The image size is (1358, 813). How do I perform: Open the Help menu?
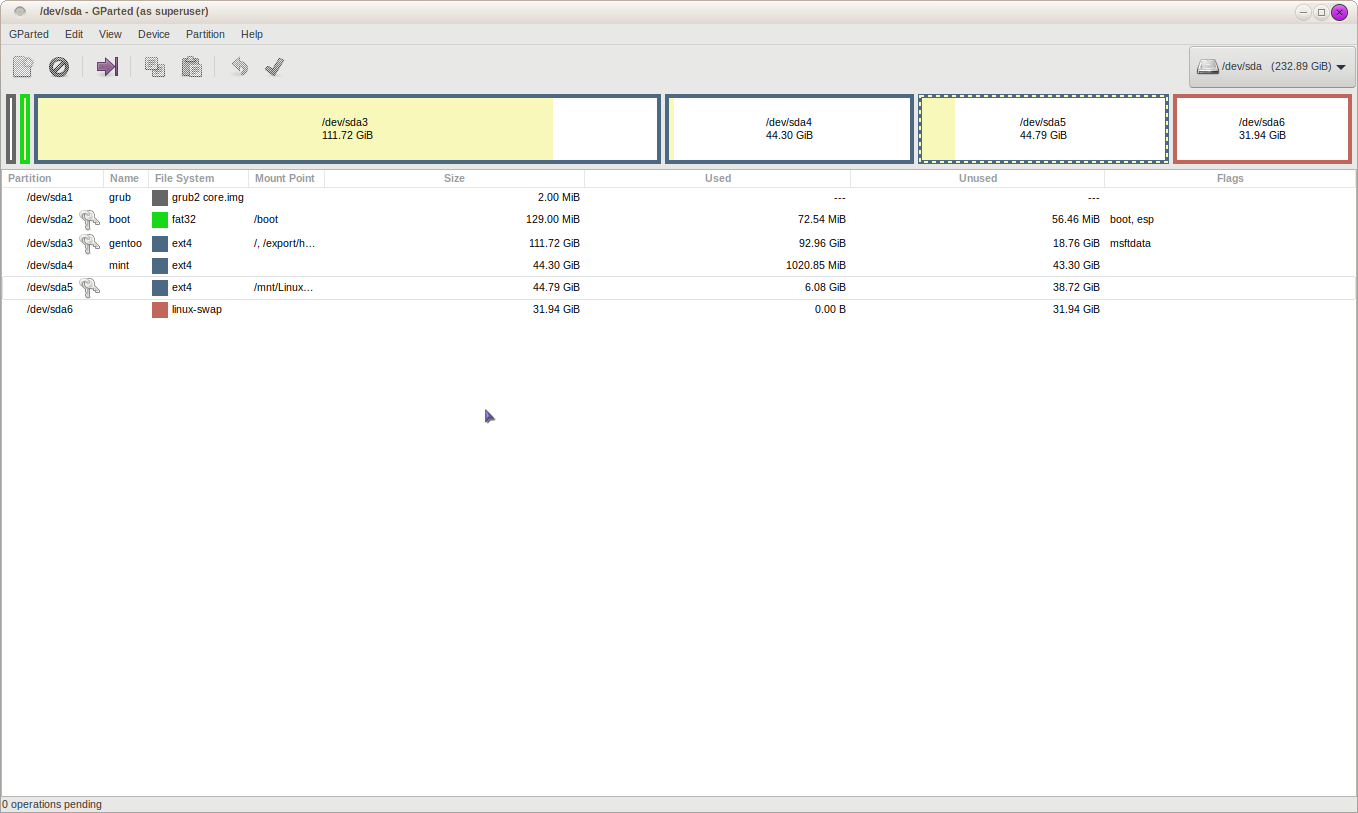point(252,34)
